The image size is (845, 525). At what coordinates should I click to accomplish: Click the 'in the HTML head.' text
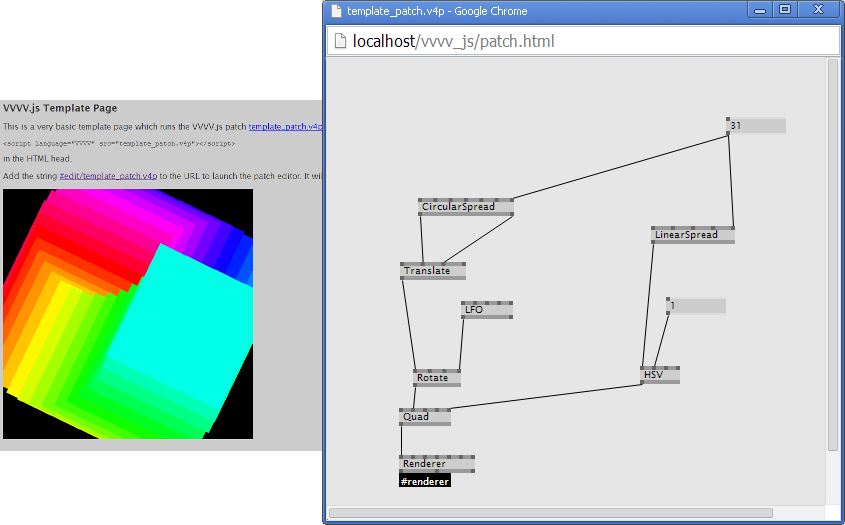click(x=37, y=158)
